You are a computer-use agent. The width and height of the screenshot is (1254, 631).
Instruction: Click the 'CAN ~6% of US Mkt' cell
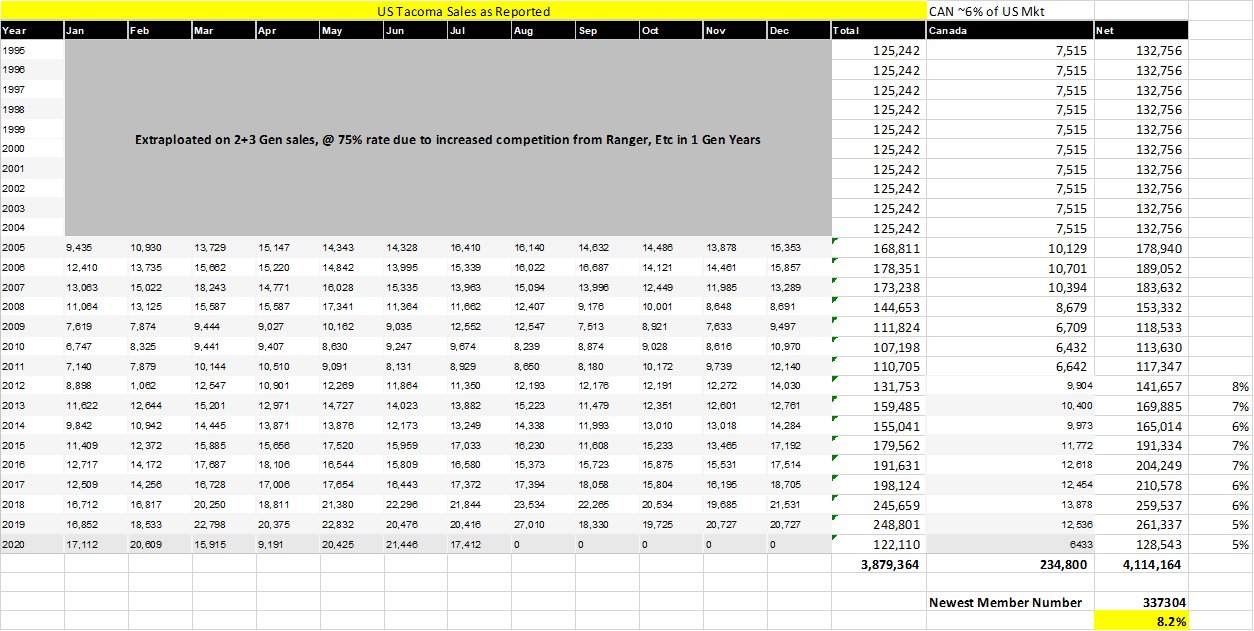(1010, 11)
